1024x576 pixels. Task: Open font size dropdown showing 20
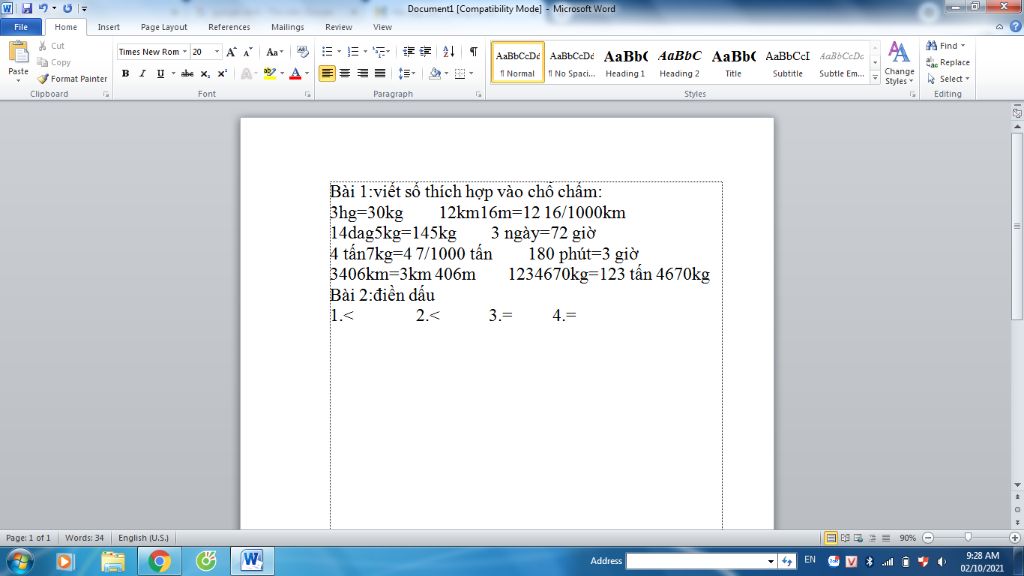click(x=217, y=52)
